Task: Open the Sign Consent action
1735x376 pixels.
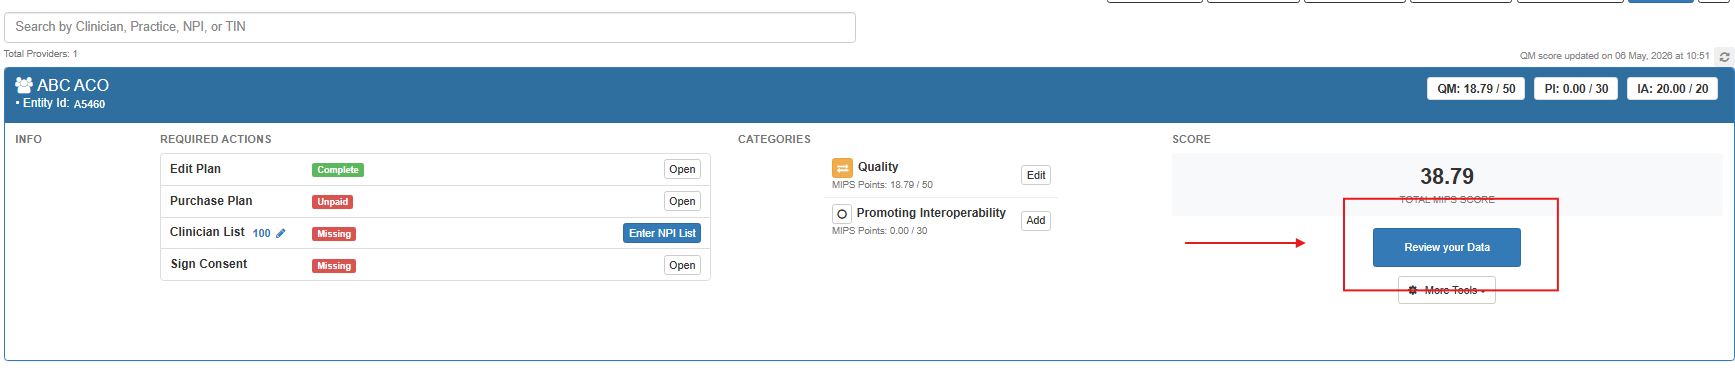Action: point(682,265)
